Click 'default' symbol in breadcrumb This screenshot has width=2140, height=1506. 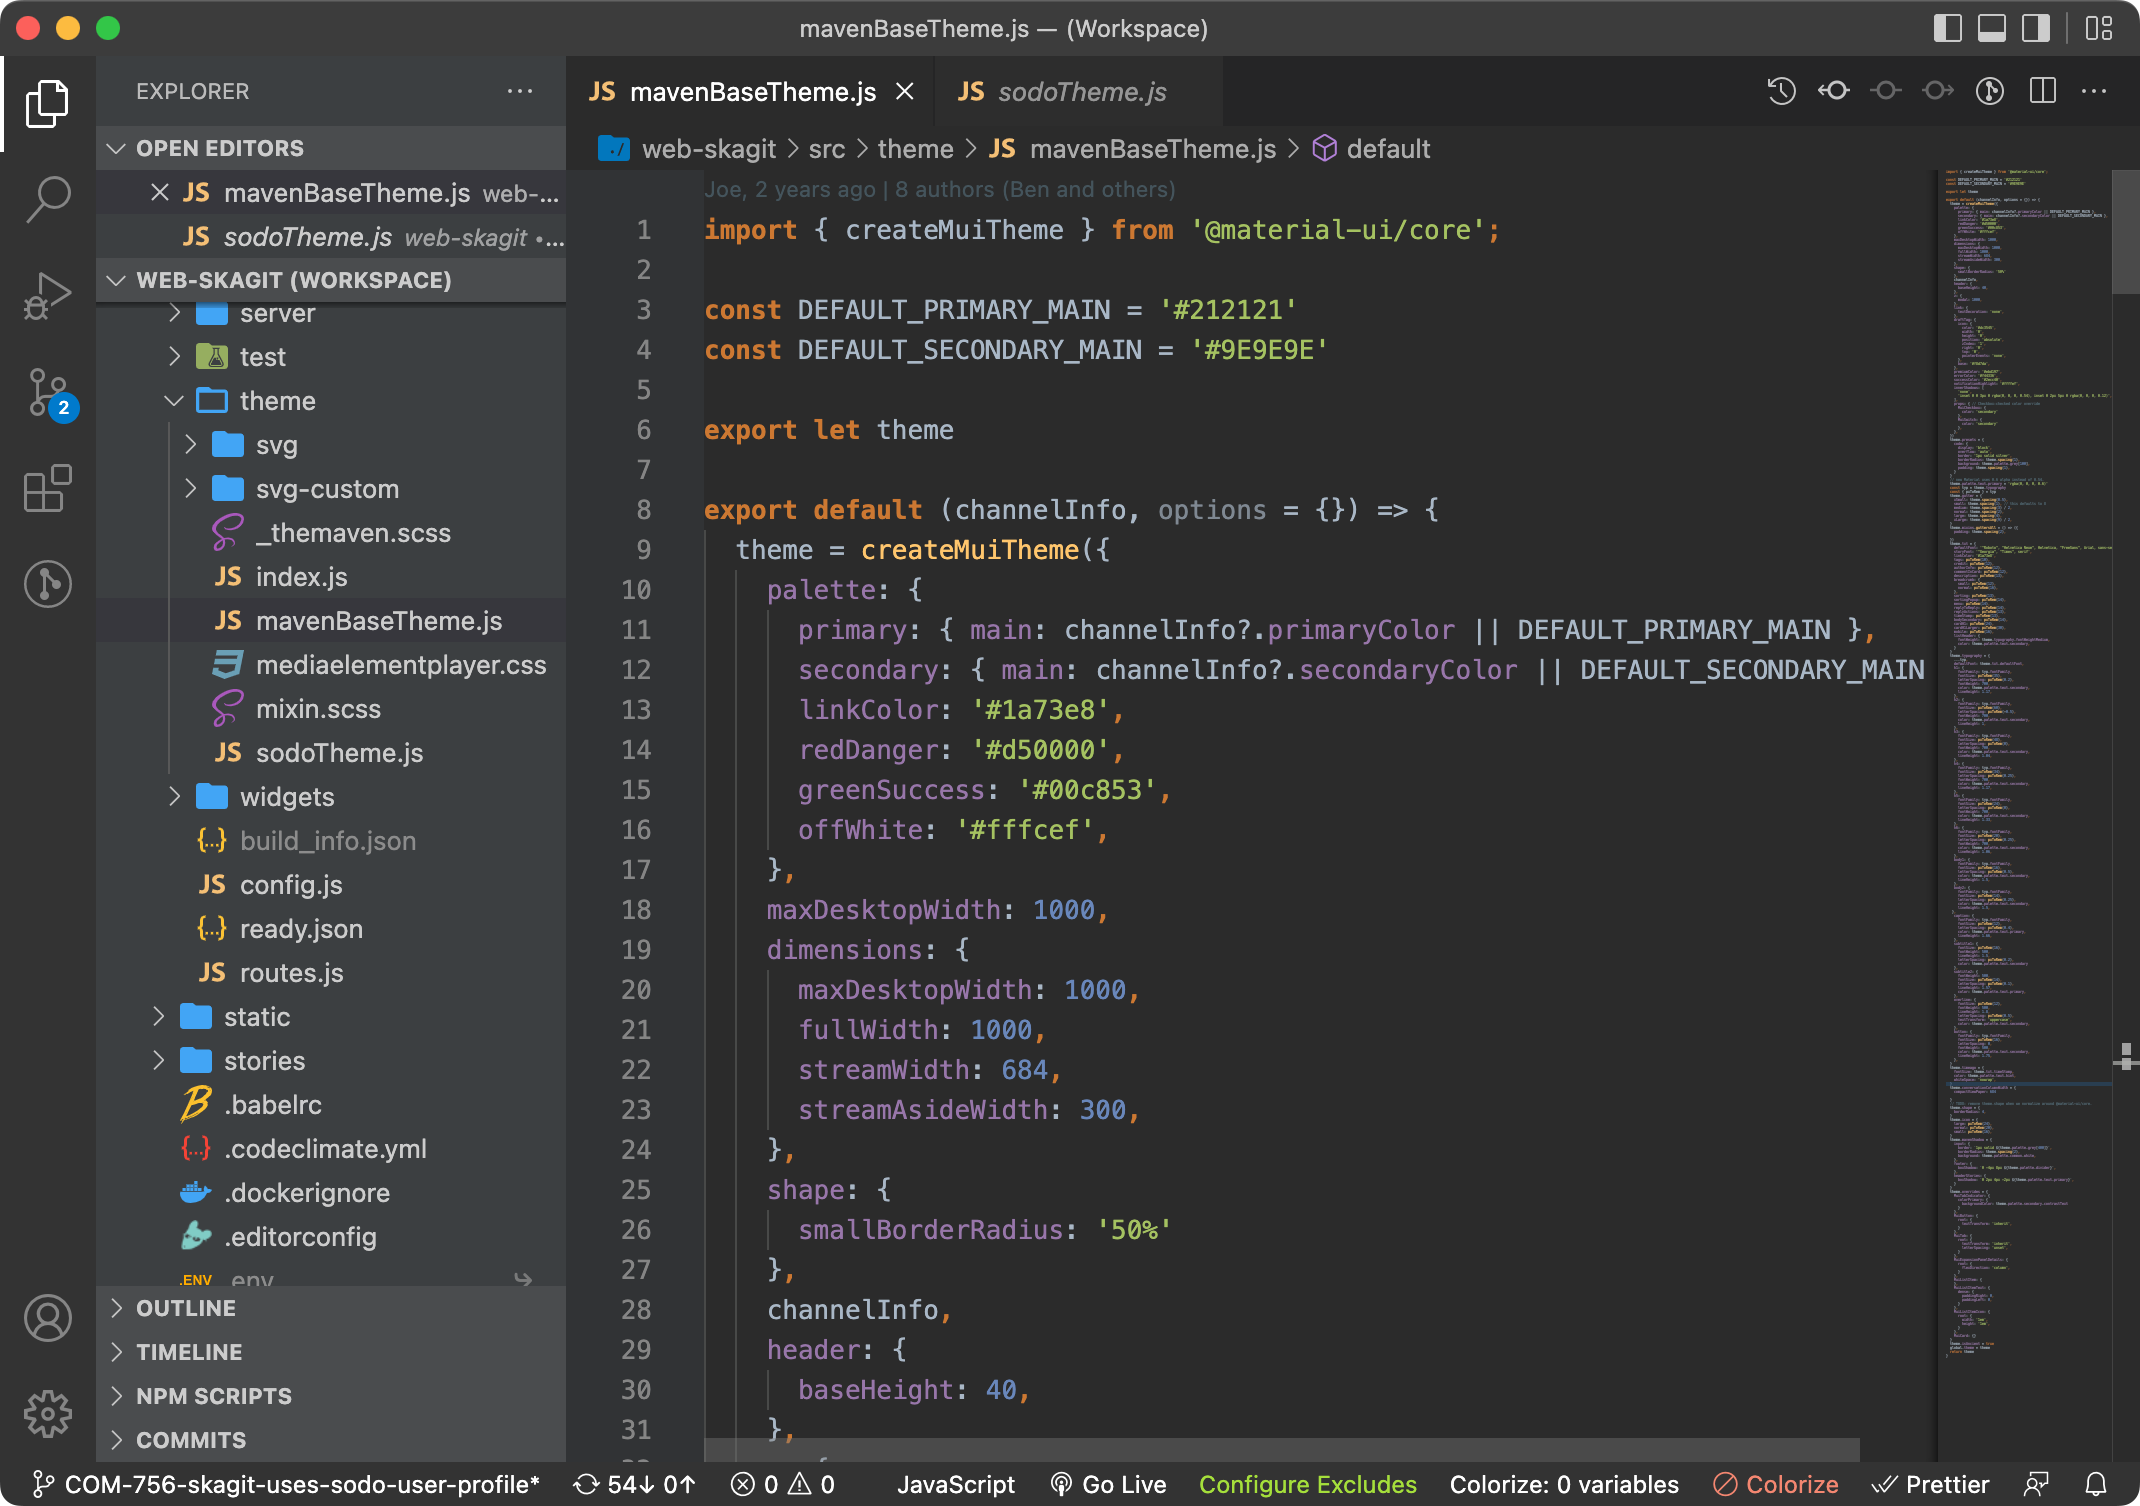(1371, 149)
